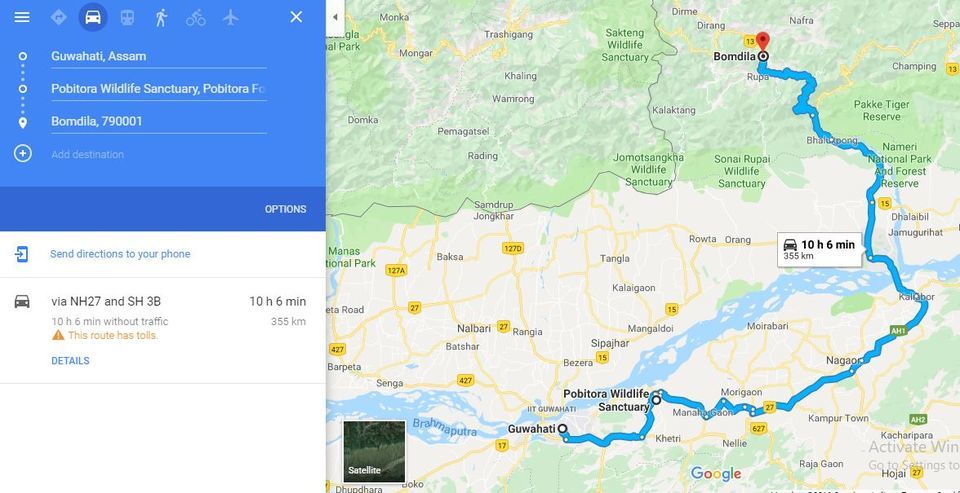
Task: Open the hamburger main menu
Action: [x=22, y=17]
